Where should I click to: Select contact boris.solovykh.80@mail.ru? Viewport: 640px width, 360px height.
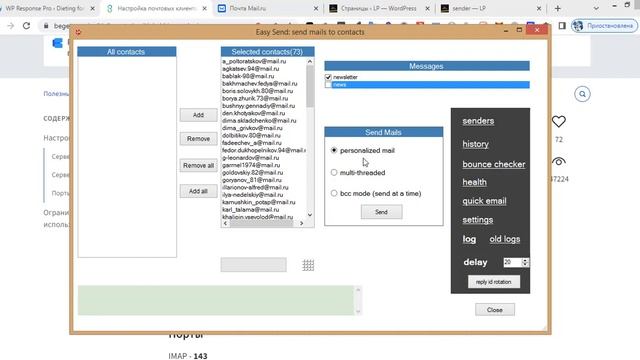pyautogui.click(x=258, y=91)
